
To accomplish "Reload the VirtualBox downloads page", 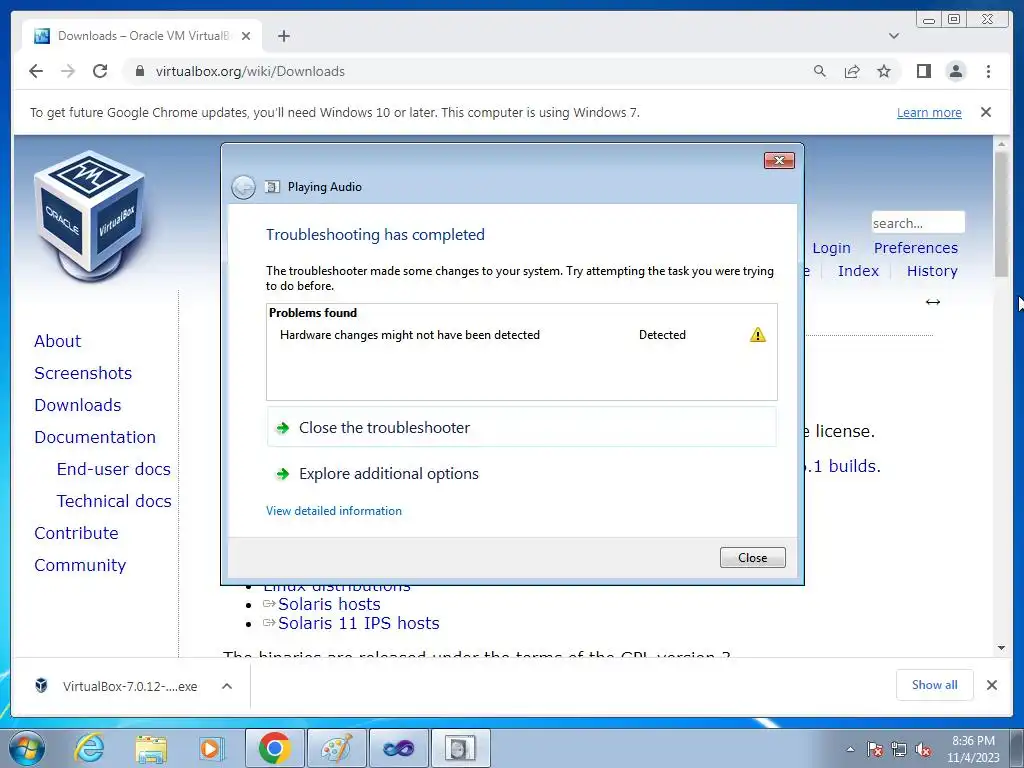I will point(100,71).
